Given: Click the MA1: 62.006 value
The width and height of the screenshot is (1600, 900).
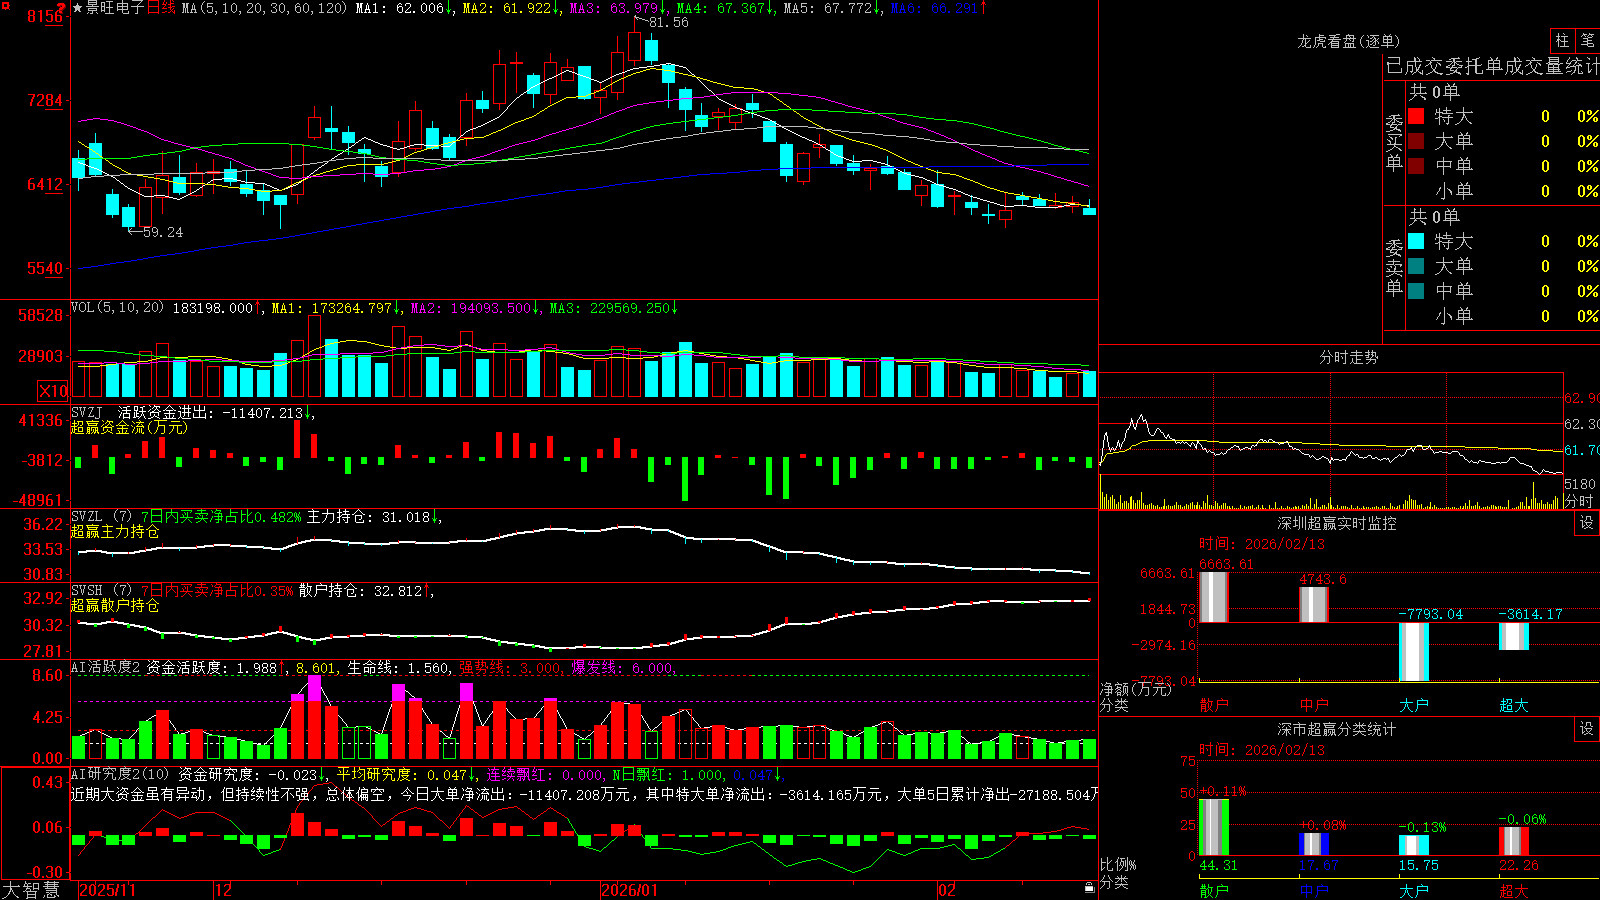Looking at the screenshot, I should tap(404, 8).
